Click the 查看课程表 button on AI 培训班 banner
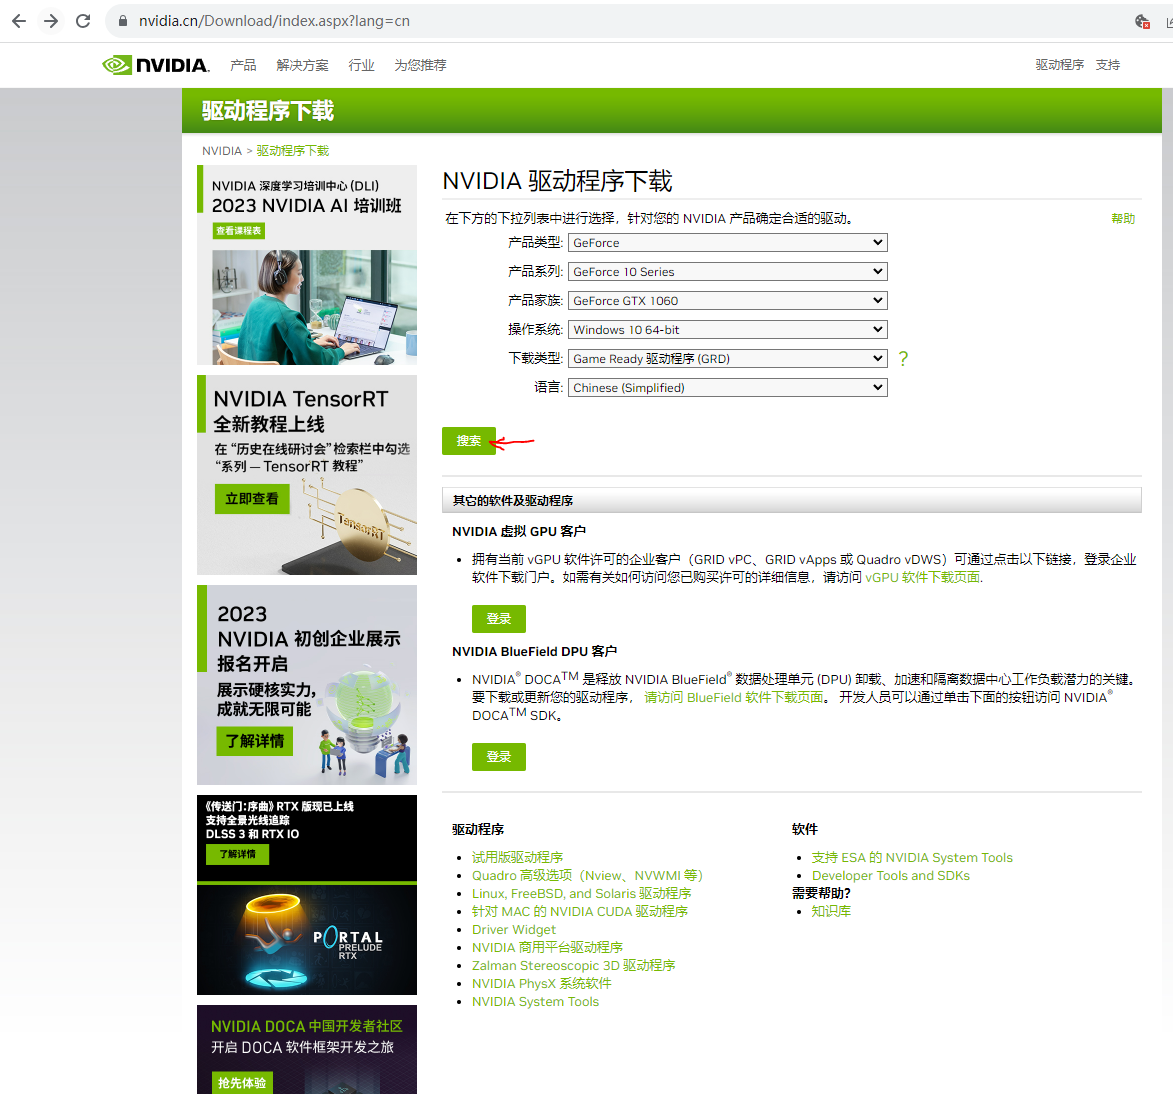 [239, 231]
